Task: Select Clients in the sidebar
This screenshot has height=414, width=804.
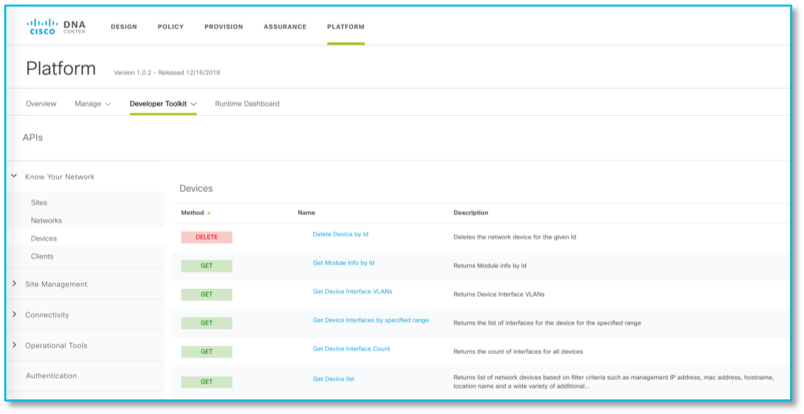Action: tap(42, 257)
